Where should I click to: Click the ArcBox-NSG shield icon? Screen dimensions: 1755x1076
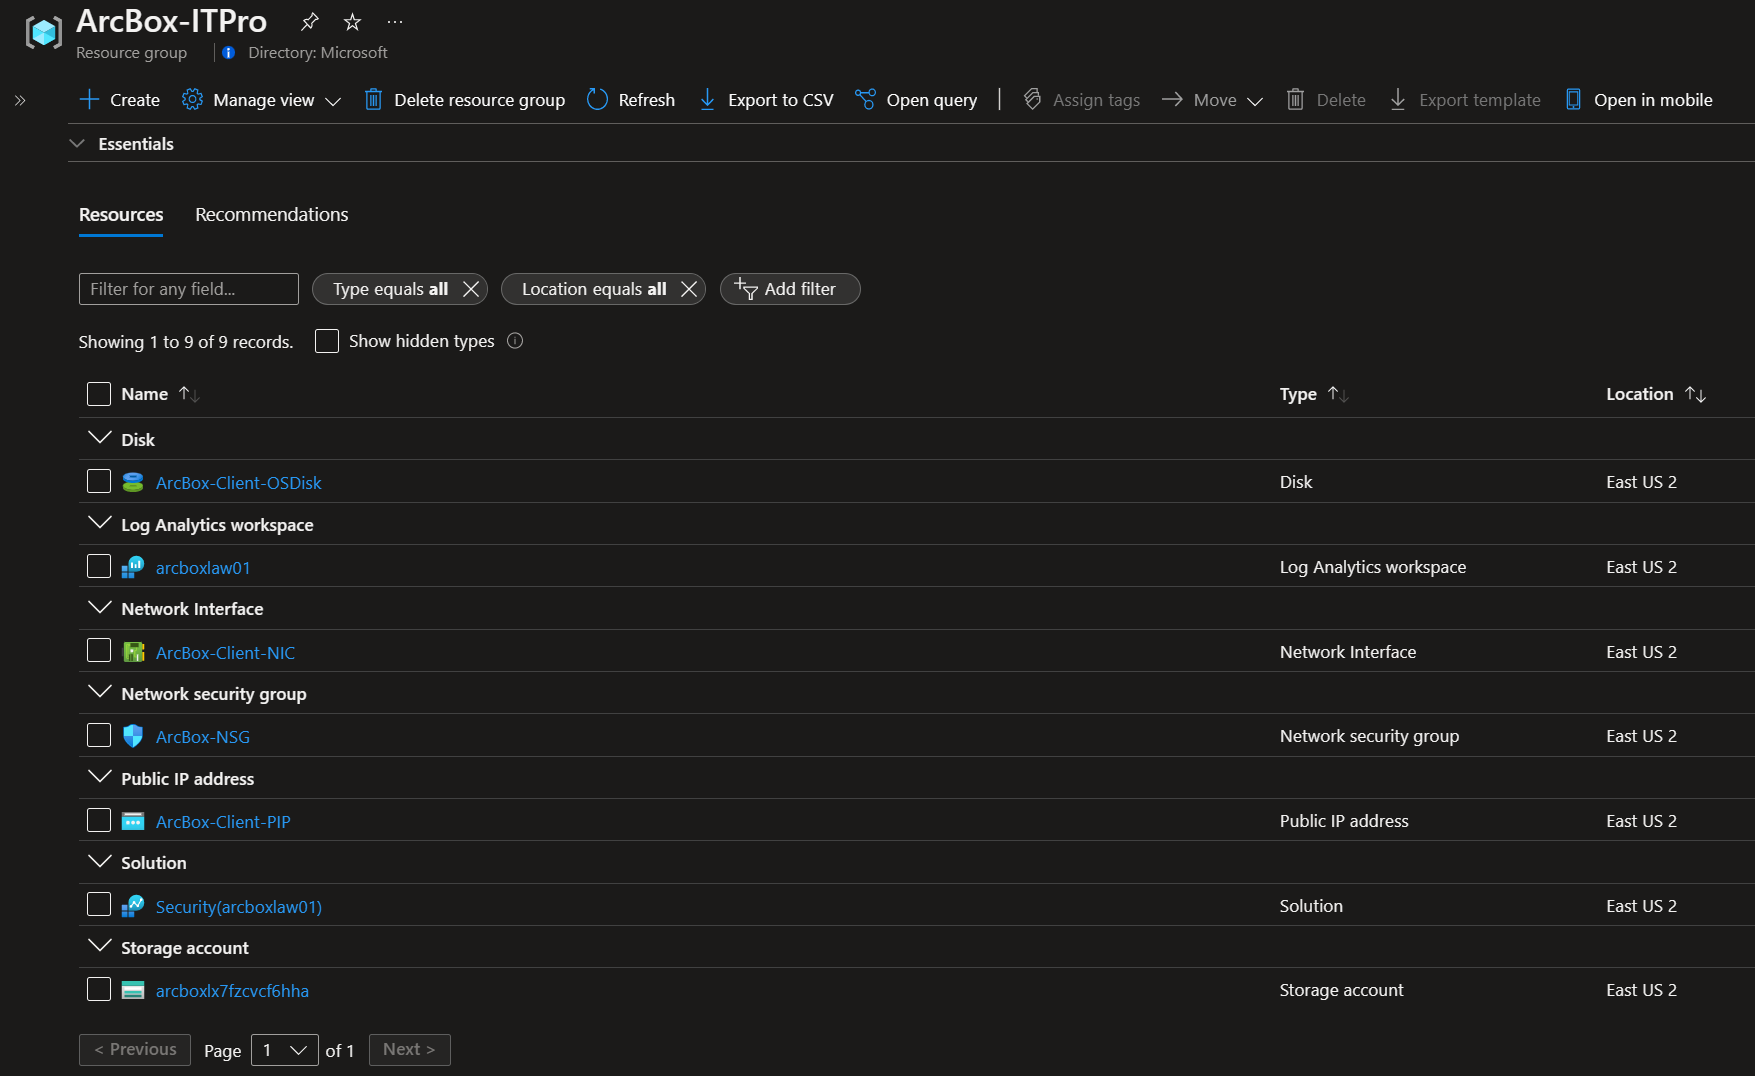pos(133,736)
